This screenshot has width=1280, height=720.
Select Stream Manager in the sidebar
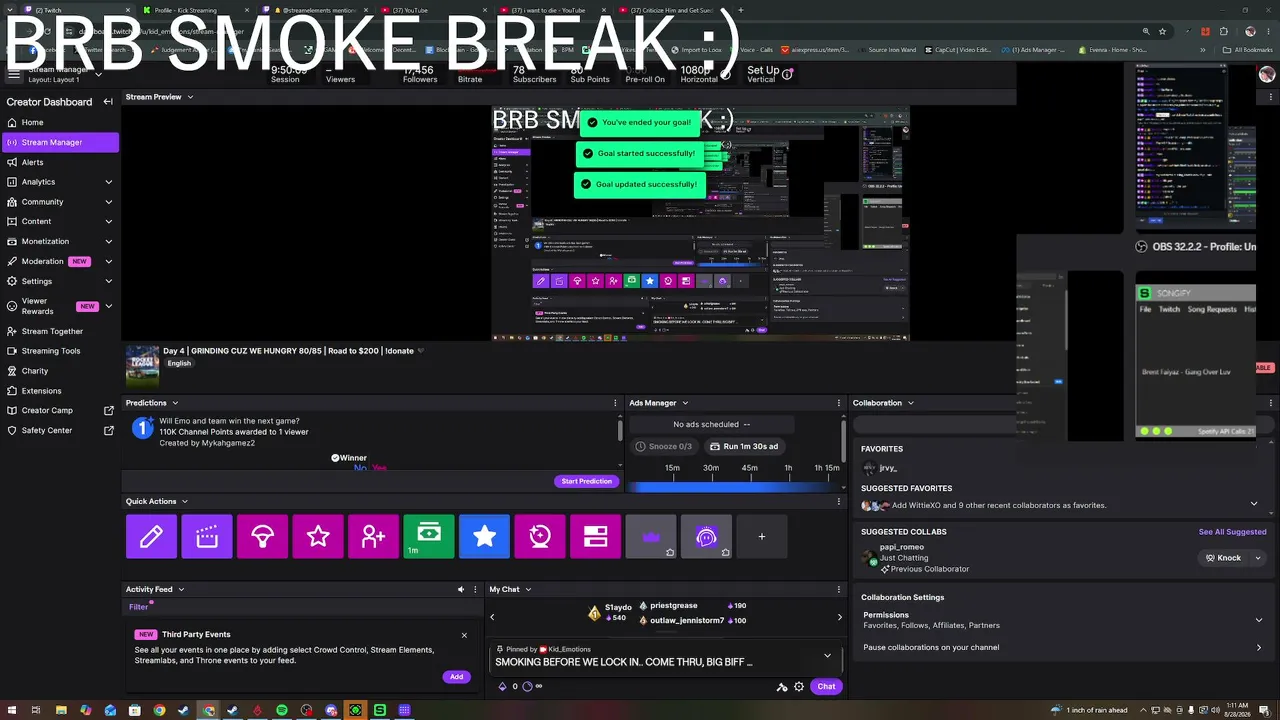click(60, 142)
